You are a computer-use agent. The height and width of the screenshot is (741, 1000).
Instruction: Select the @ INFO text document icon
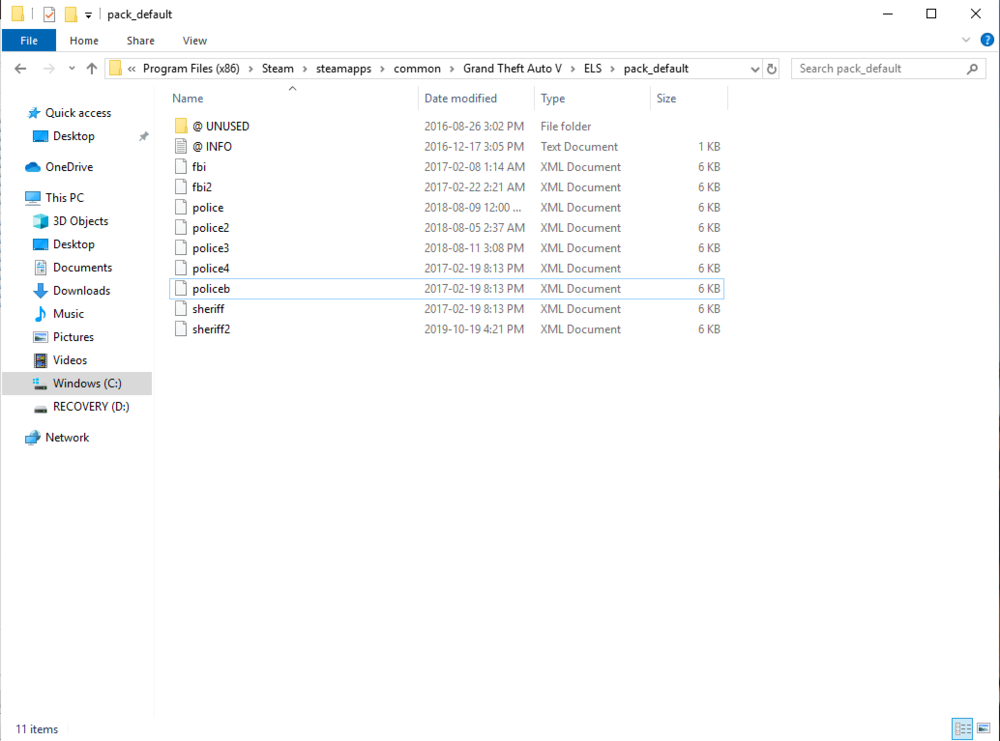pyautogui.click(x=181, y=147)
